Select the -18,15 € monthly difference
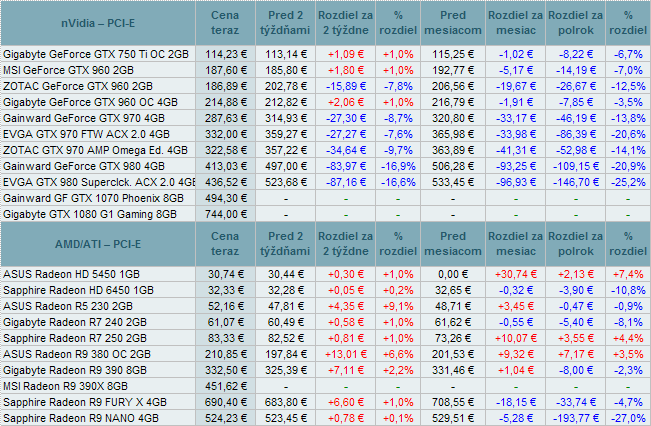 516,402
